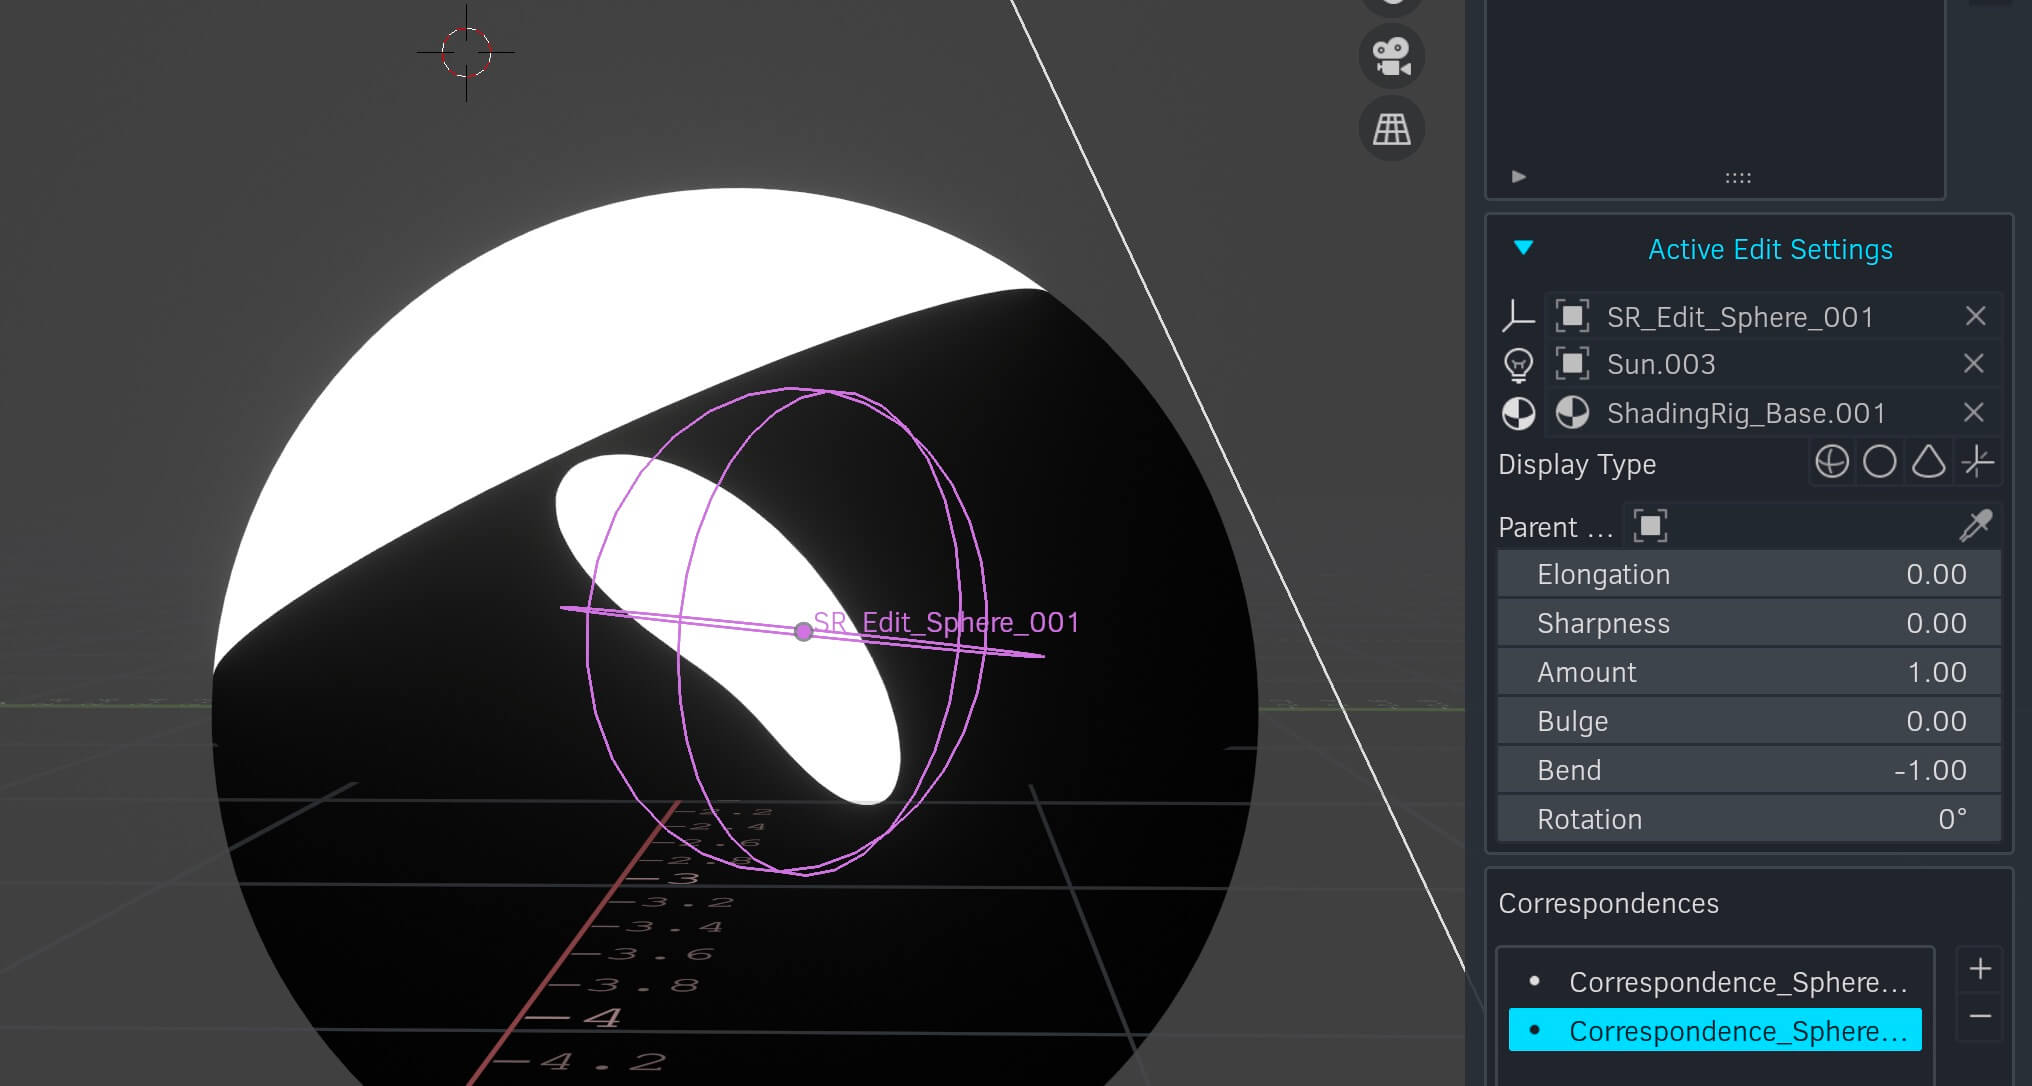The height and width of the screenshot is (1086, 2032).
Task: Expand the list filter arrow in upper panel
Action: [1519, 177]
